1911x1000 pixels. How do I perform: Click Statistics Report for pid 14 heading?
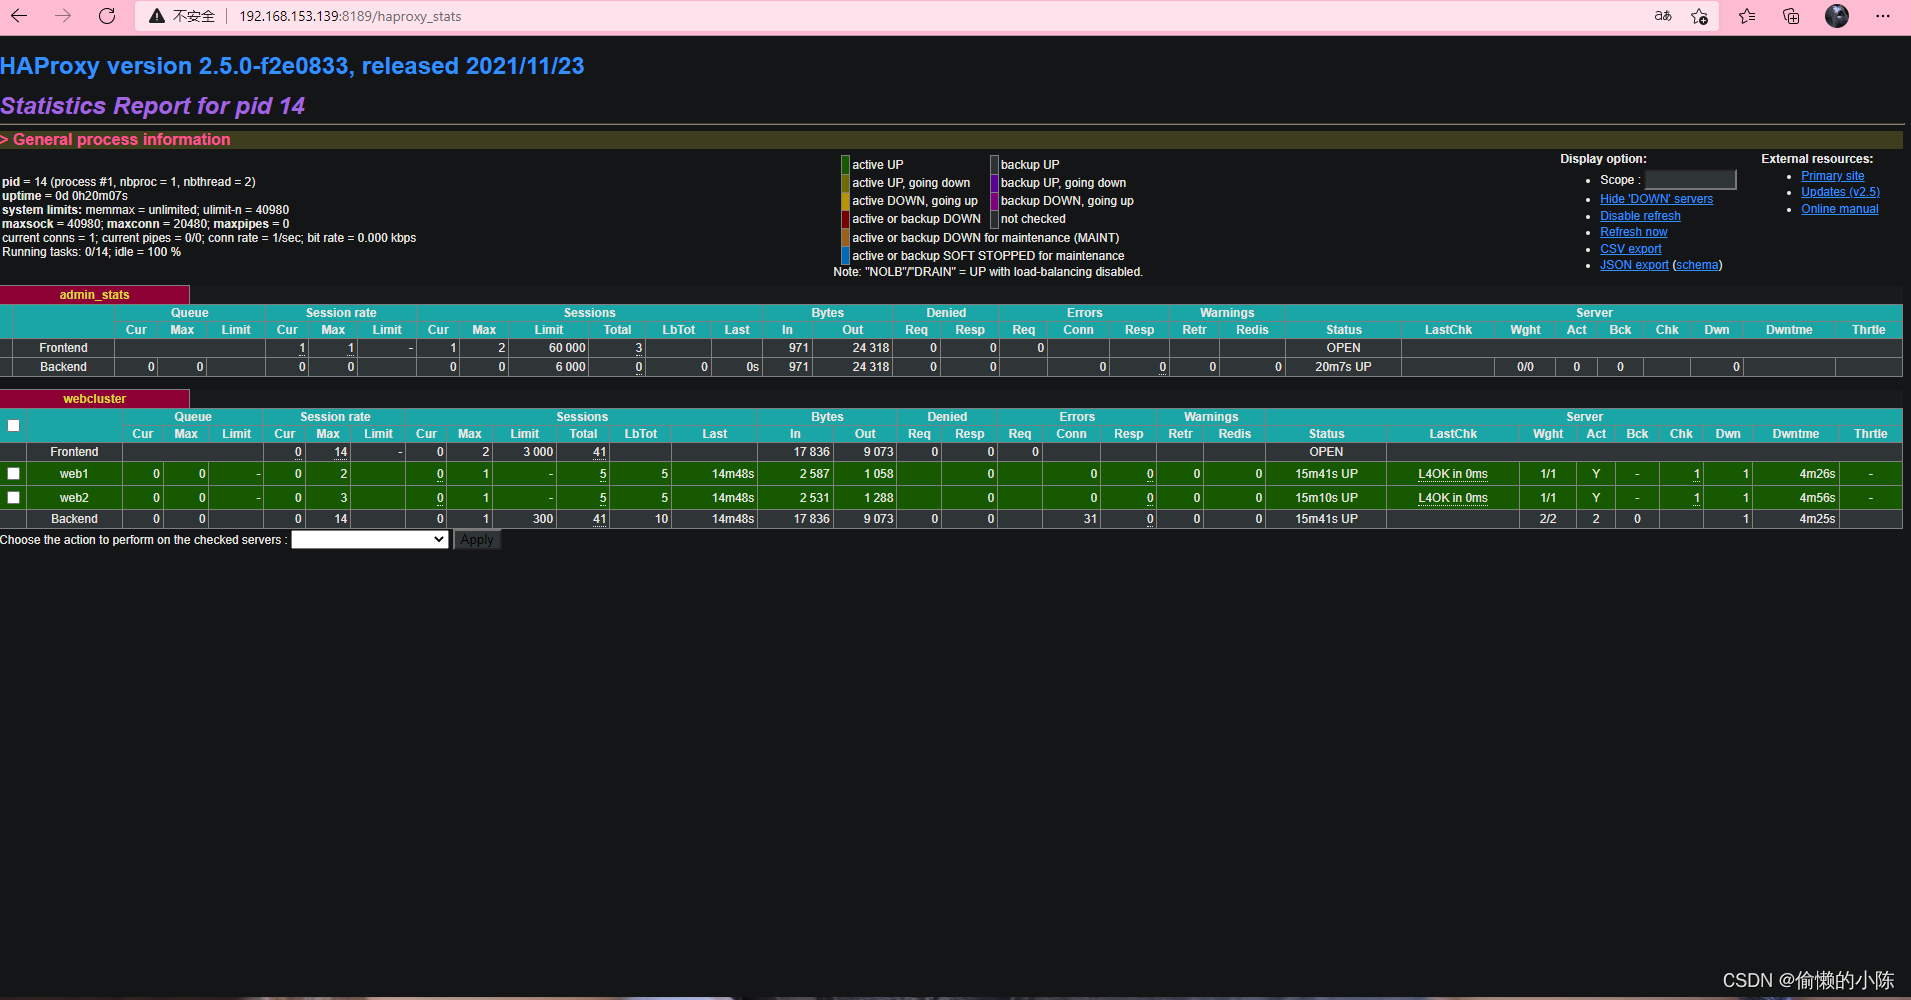(152, 106)
